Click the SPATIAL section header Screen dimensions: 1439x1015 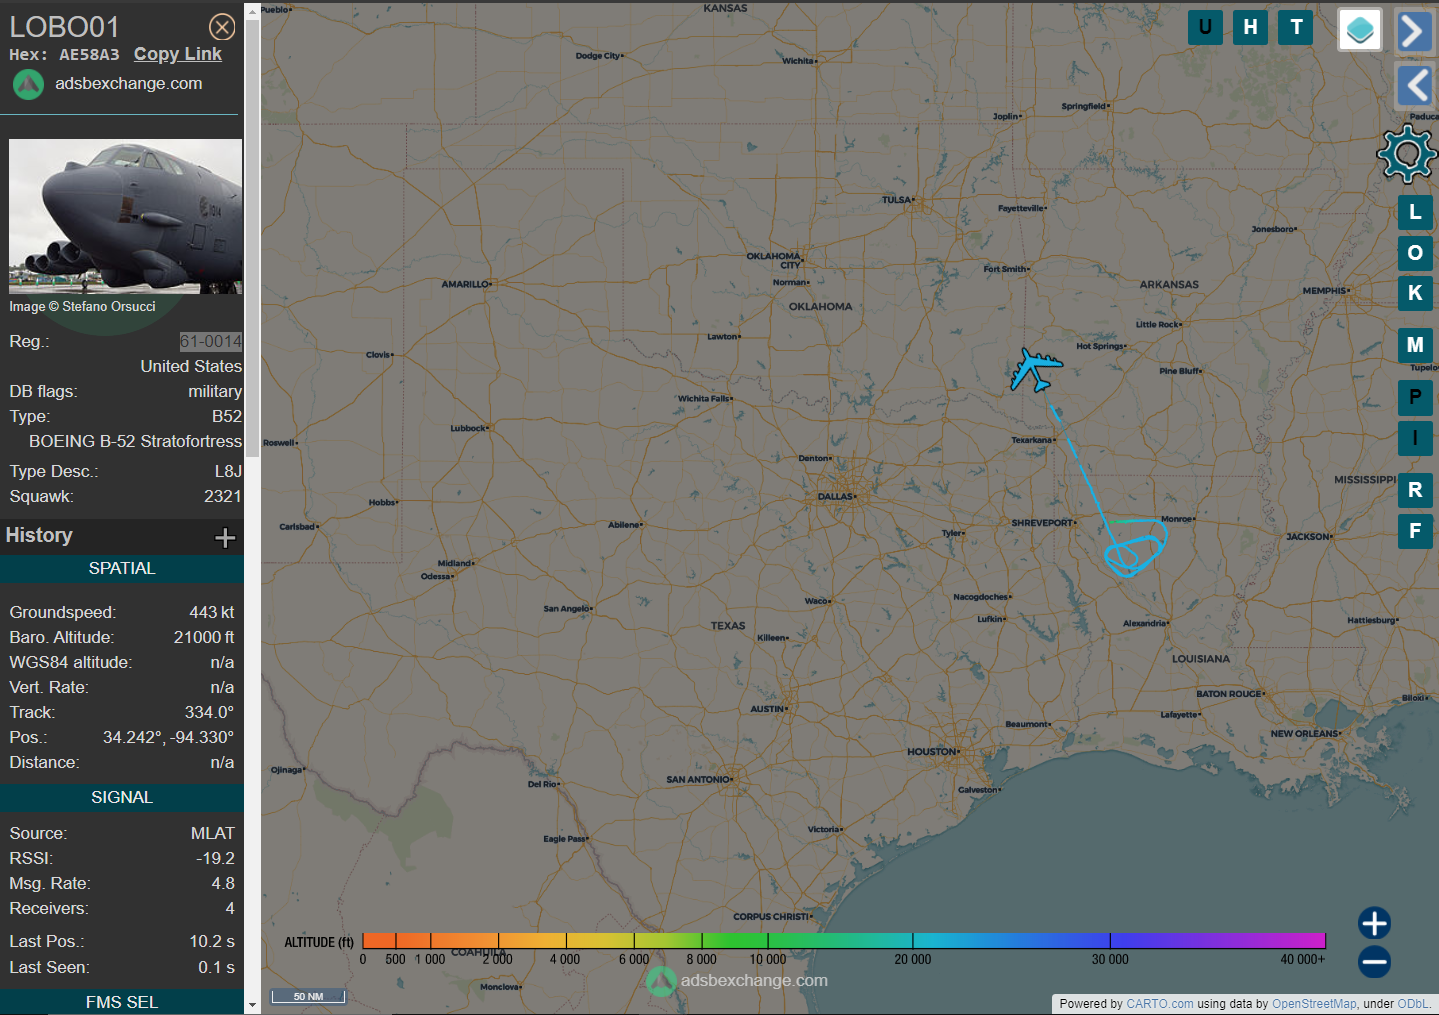122,569
